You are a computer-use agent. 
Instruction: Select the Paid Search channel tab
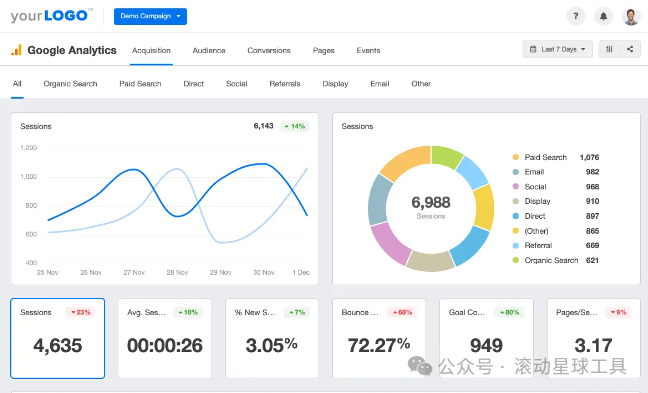pyautogui.click(x=140, y=84)
